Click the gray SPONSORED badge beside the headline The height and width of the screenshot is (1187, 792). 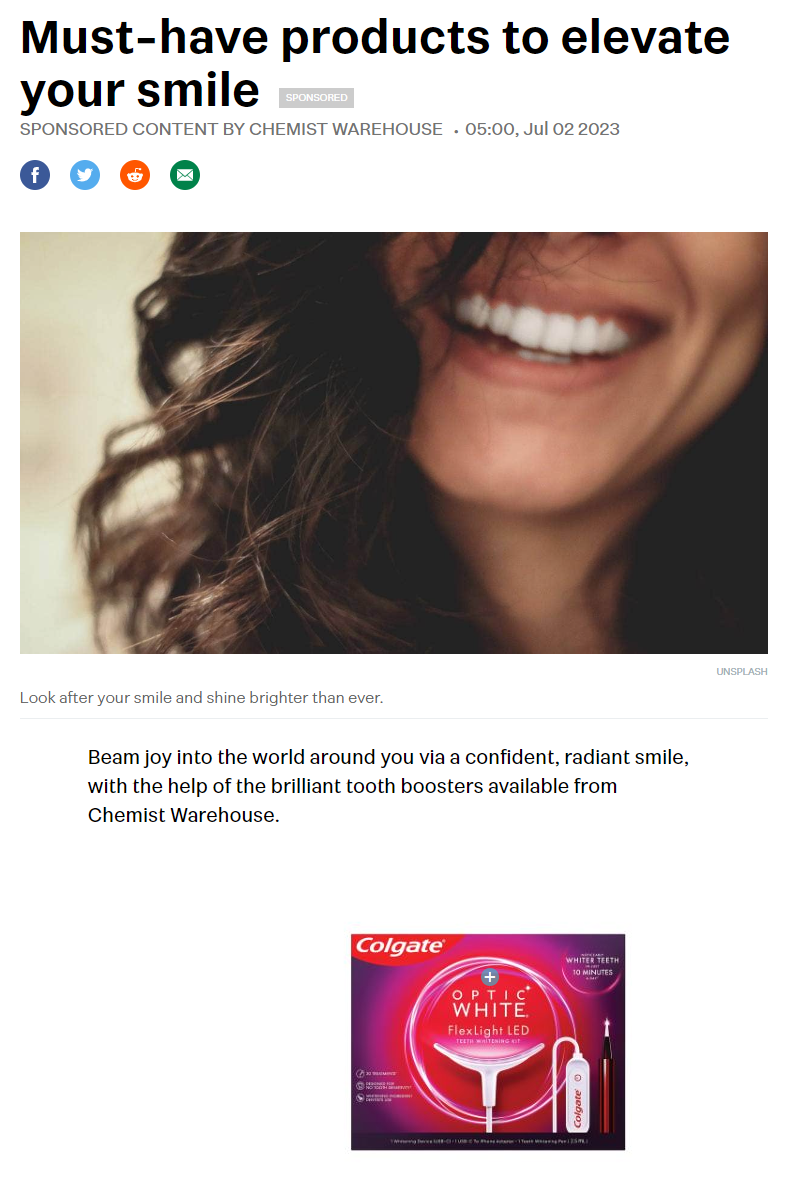[x=316, y=98]
